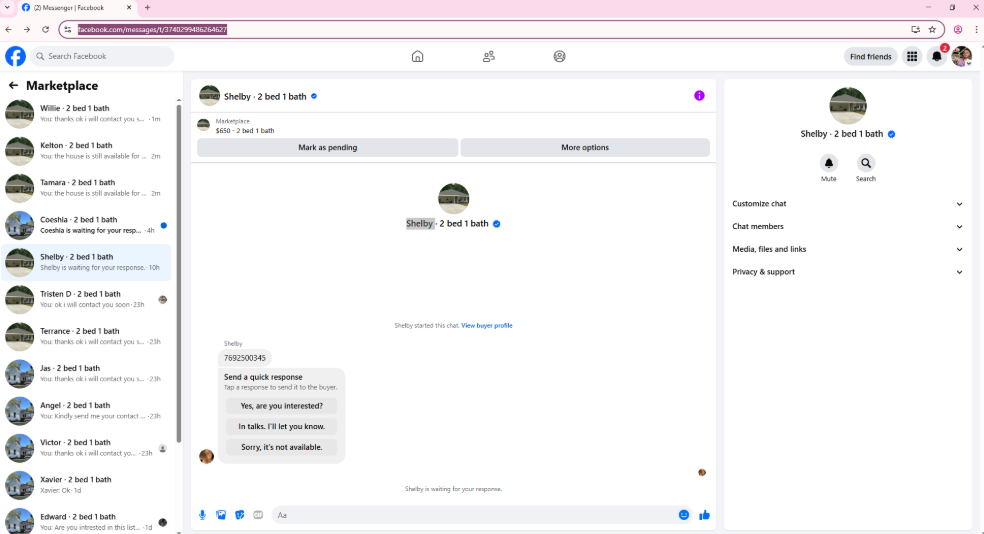
Task: Click the conversation list scrollbar
Action: pyautogui.click(x=179, y=273)
